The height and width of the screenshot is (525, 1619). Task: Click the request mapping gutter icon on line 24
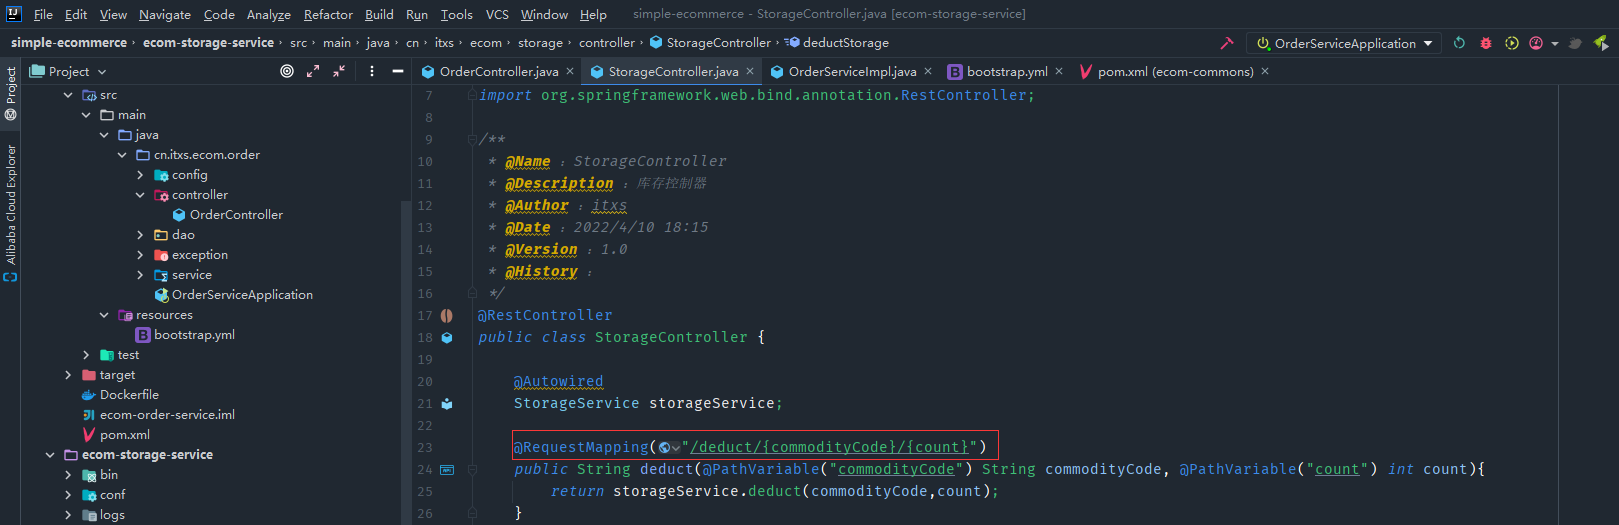point(447,470)
